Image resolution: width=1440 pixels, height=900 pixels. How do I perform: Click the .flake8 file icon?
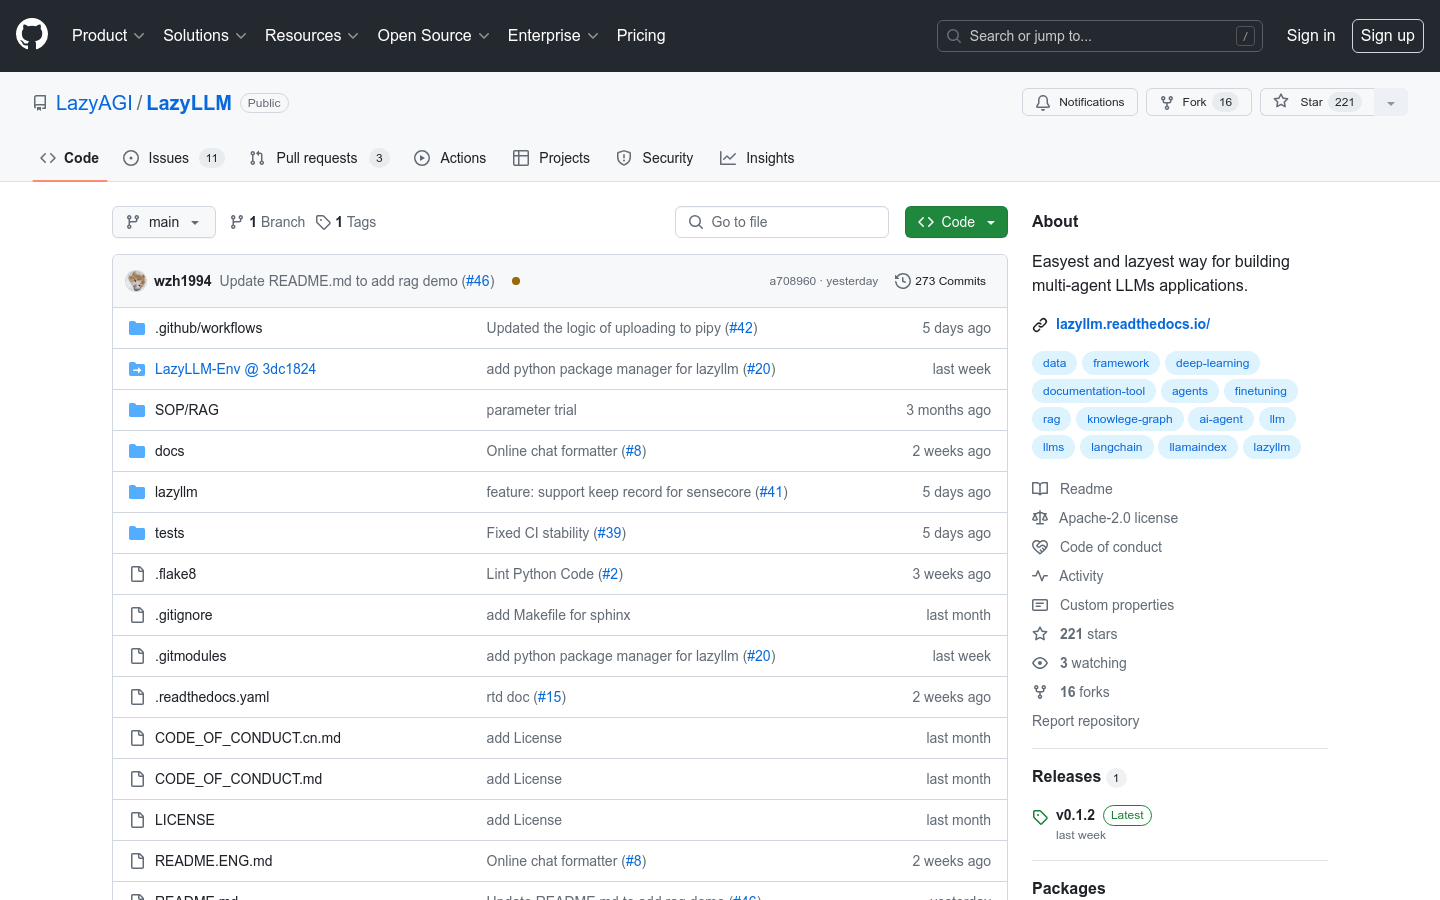pos(137,574)
